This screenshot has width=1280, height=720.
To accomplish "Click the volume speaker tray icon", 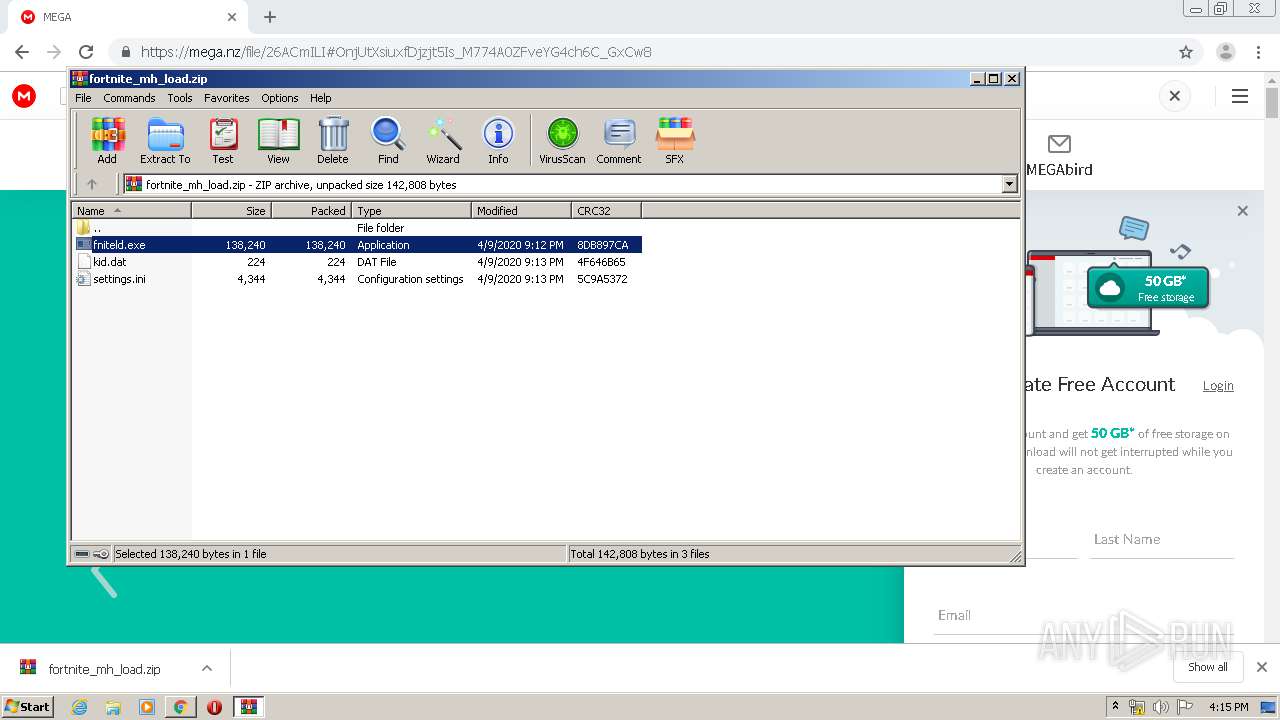I will 1161,707.
